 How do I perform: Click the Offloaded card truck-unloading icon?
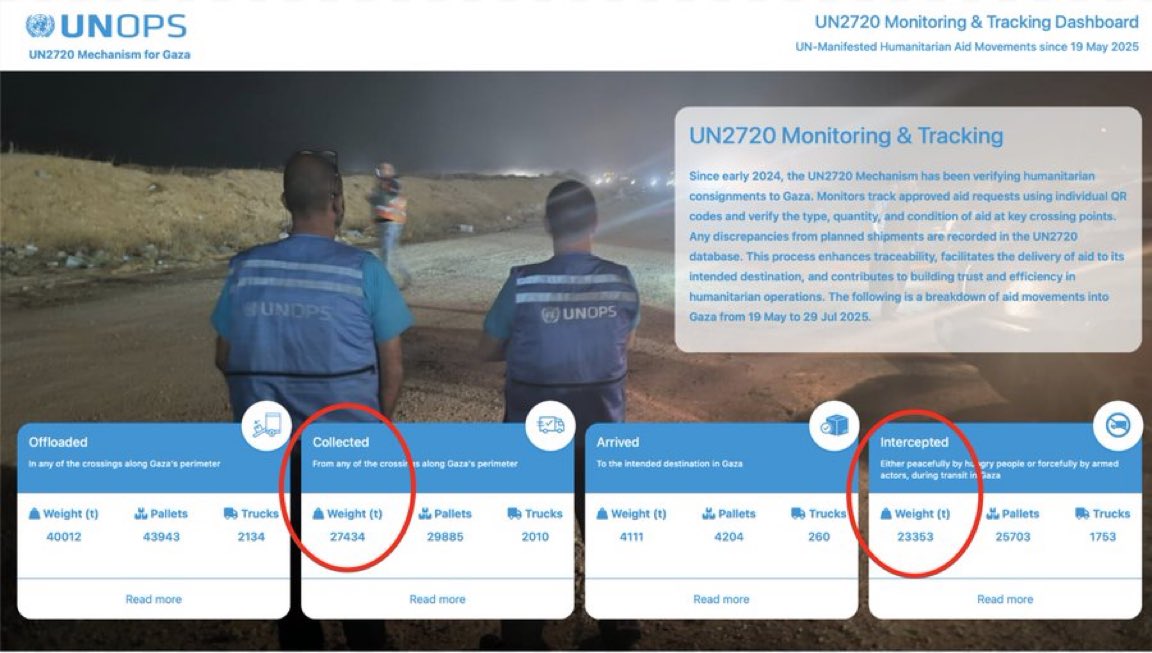[267, 425]
